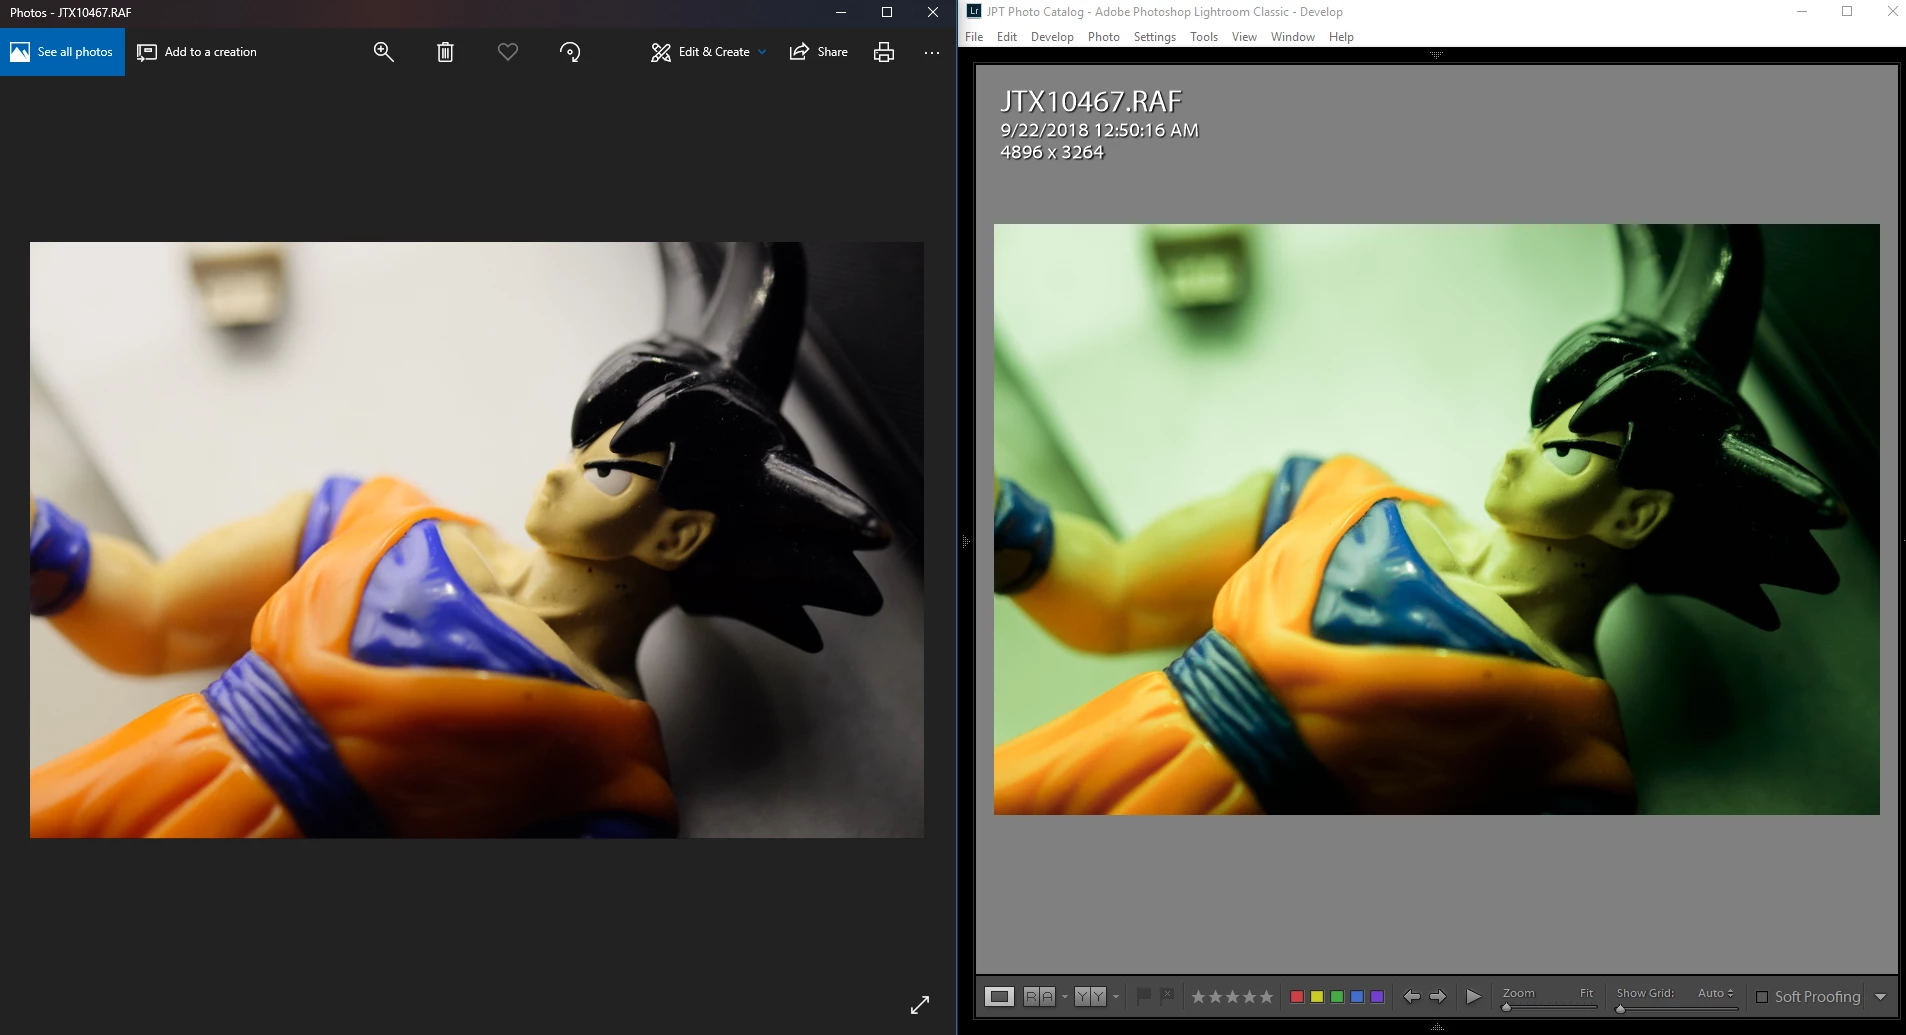Open the Settings menu in Lightroom
Screen dimensions: 1906x1035
point(1155,37)
